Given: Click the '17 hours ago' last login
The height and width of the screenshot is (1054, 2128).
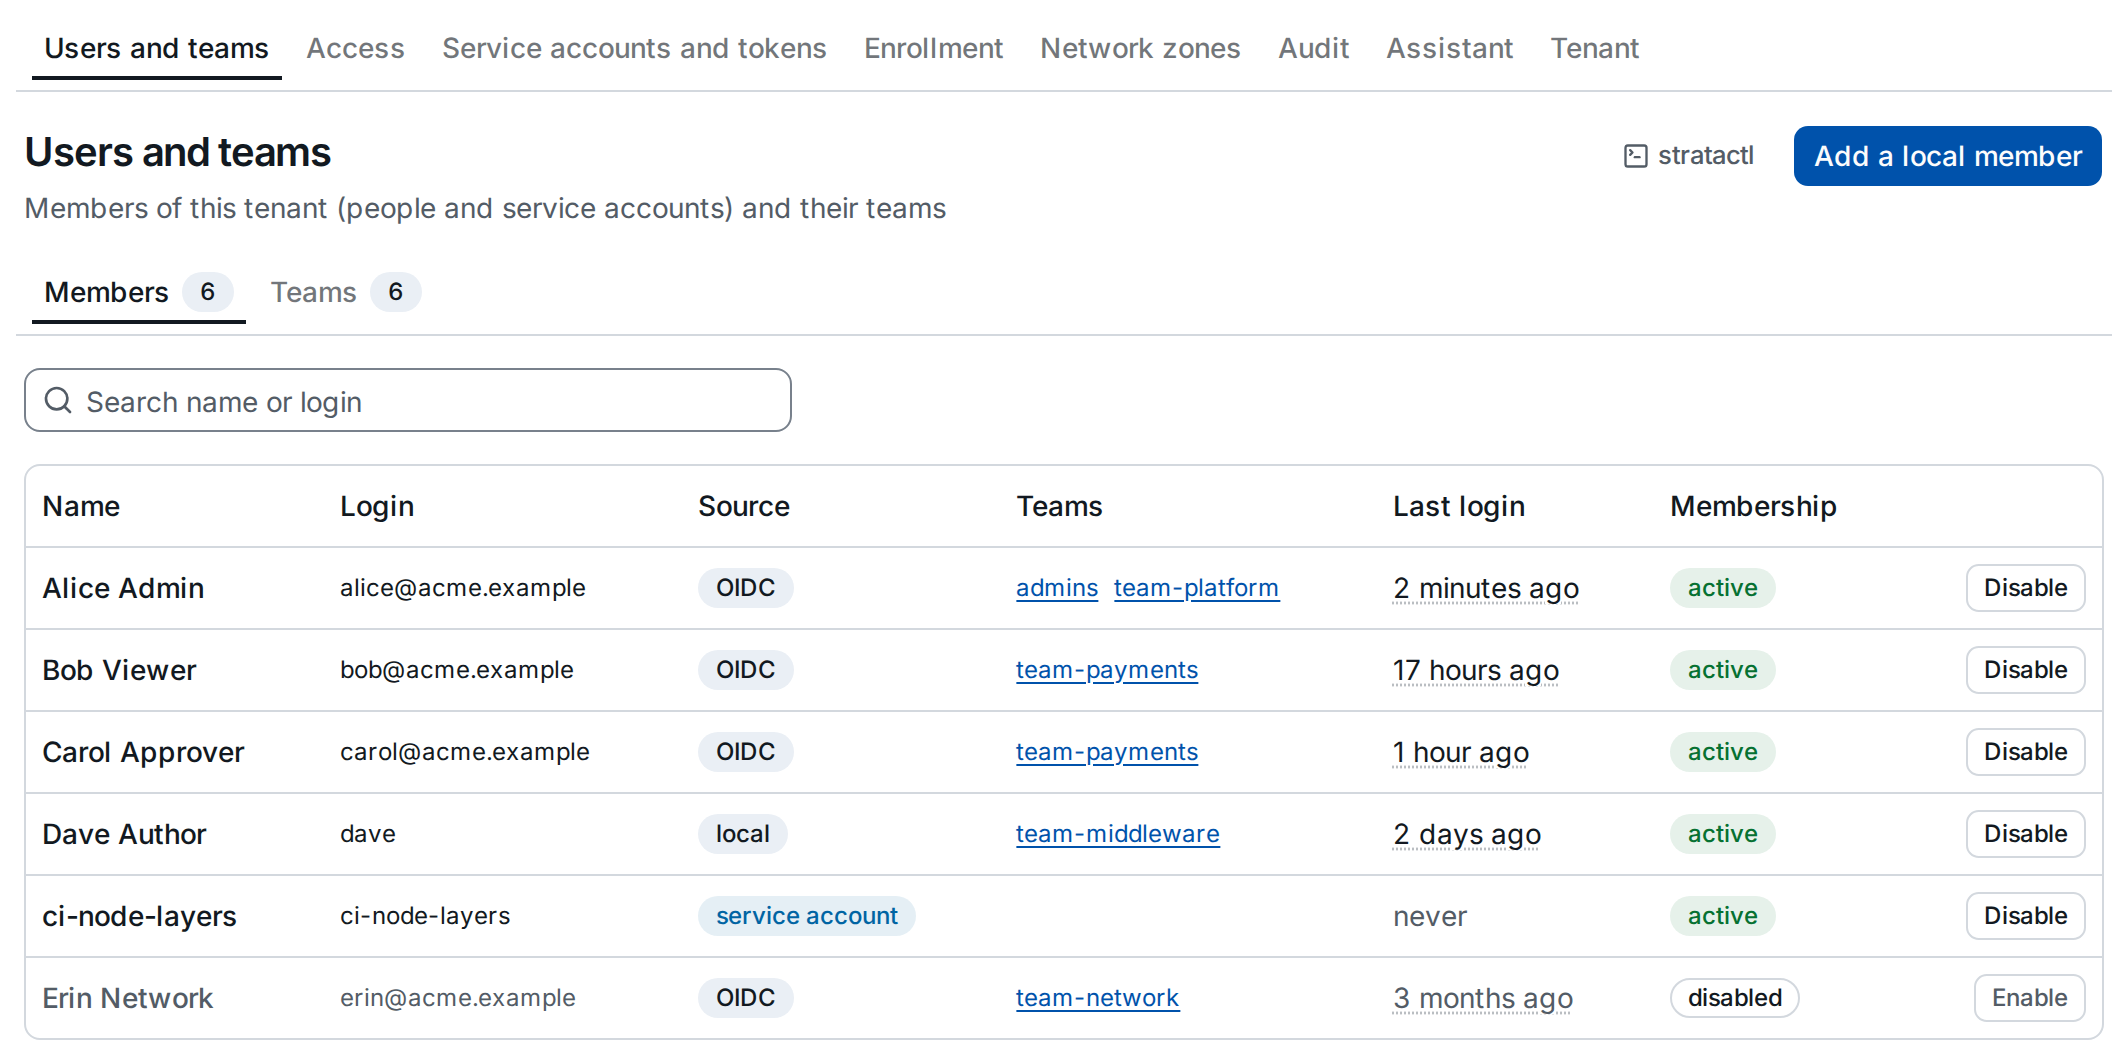Looking at the screenshot, I should click(1476, 670).
